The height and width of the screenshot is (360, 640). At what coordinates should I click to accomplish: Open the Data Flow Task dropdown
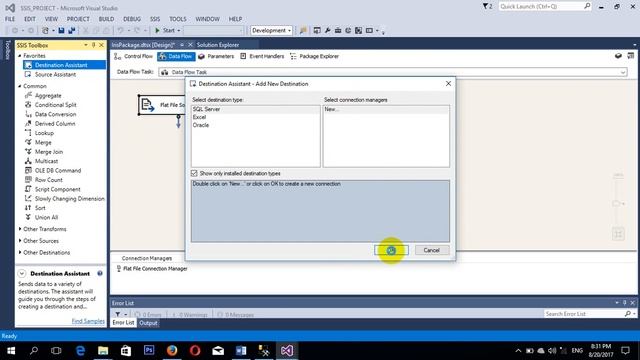(x=623, y=72)
